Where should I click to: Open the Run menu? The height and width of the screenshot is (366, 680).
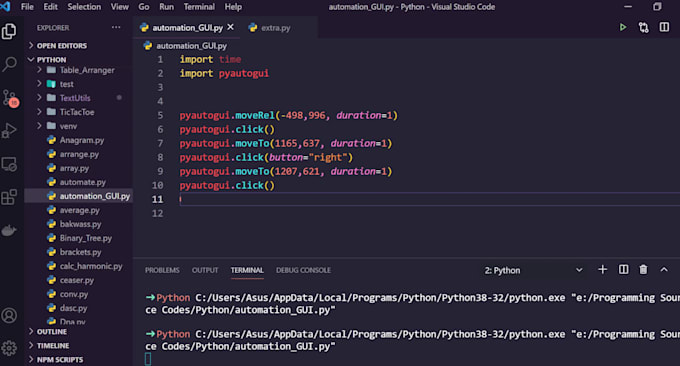coord(167,7)
